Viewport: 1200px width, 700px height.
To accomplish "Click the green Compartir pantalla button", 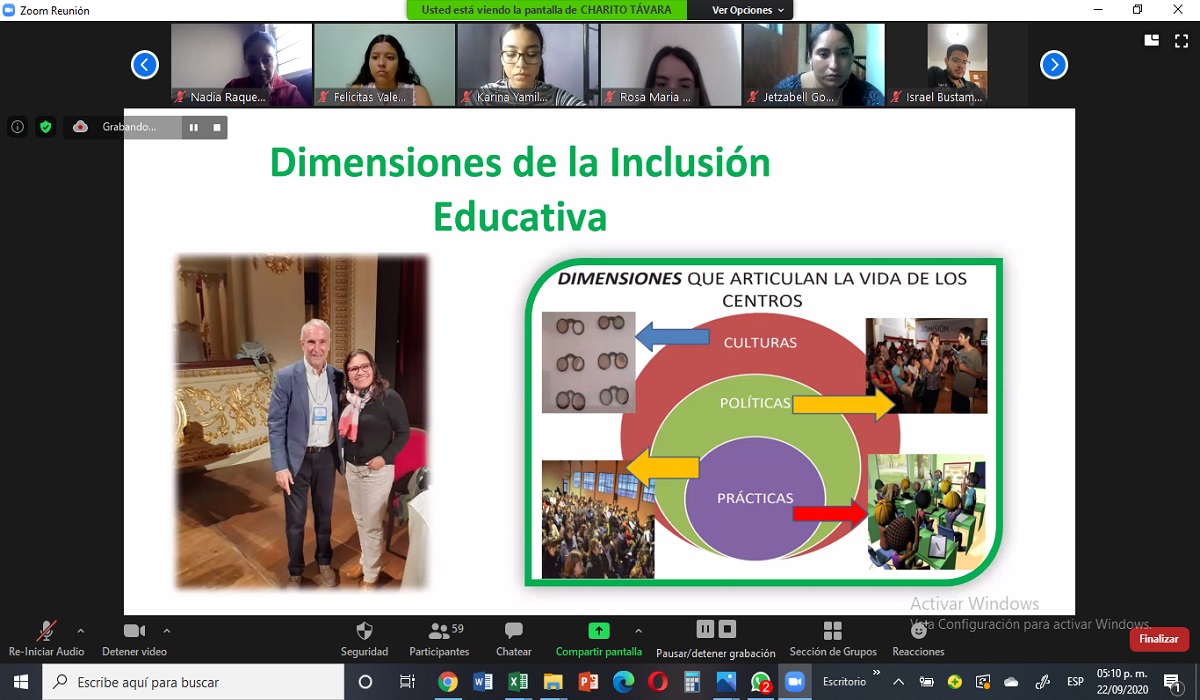I will point(599,639).
